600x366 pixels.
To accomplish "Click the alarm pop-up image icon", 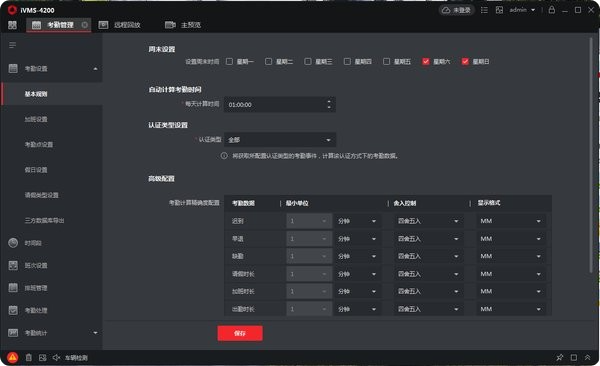I will 42,357.
